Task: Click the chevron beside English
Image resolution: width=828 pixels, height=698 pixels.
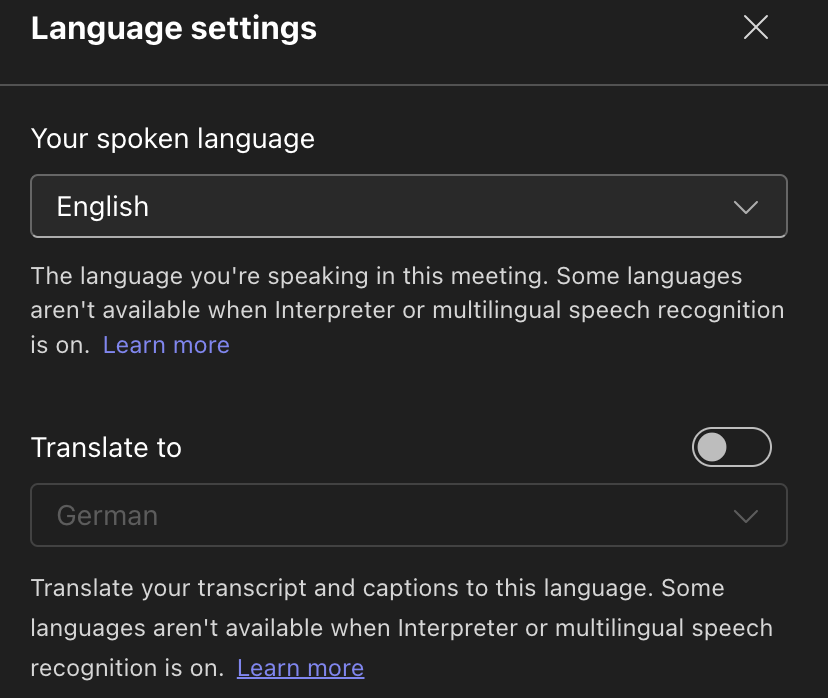Action: coord(745,208)
